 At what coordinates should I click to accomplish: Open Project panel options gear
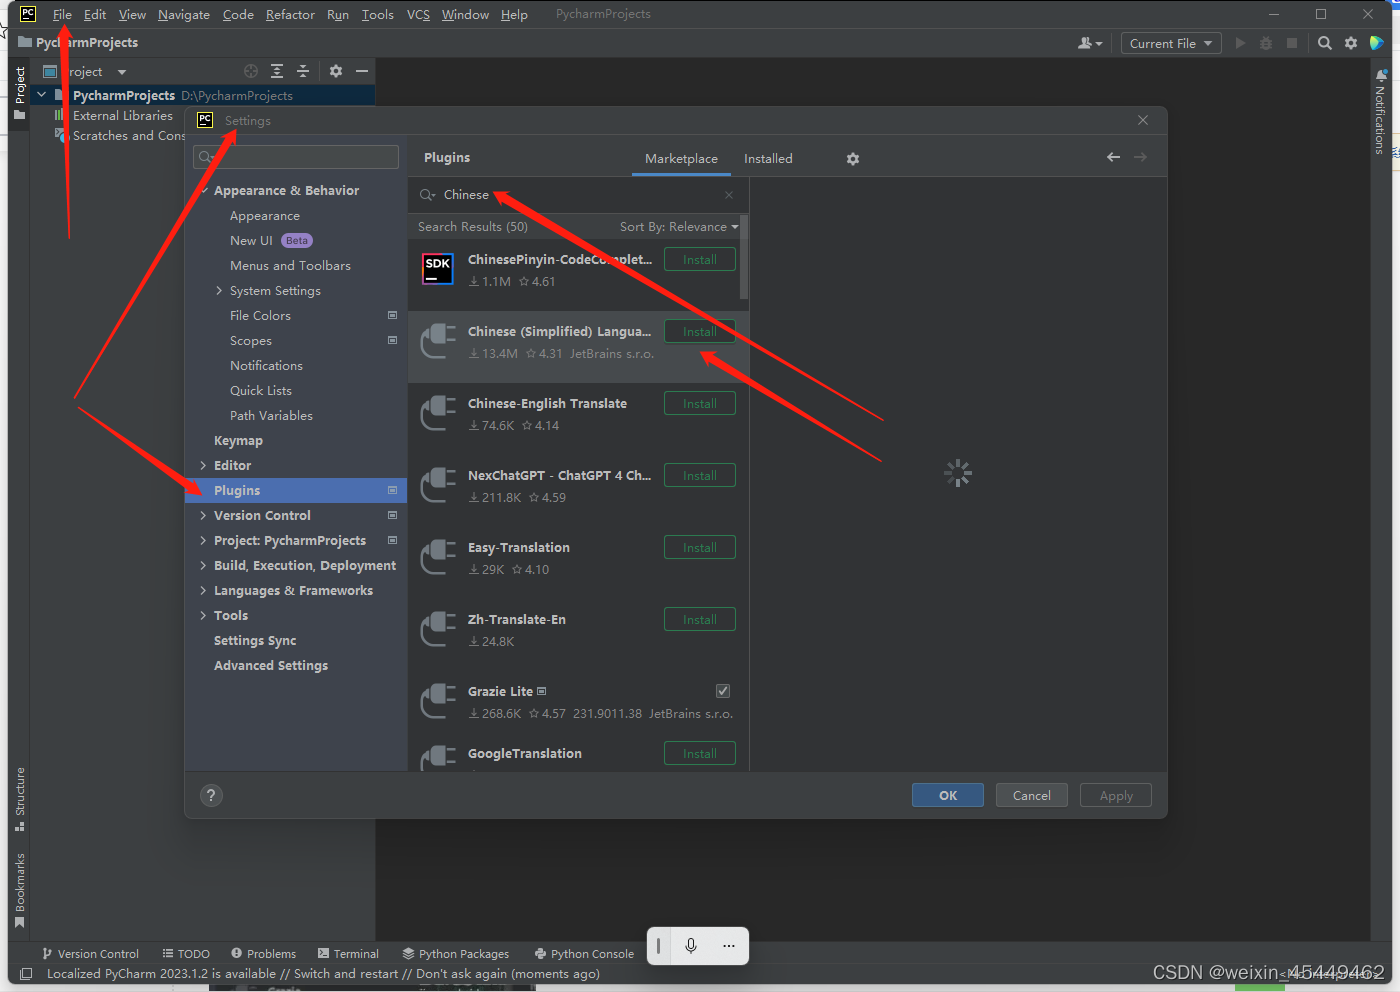336,71
